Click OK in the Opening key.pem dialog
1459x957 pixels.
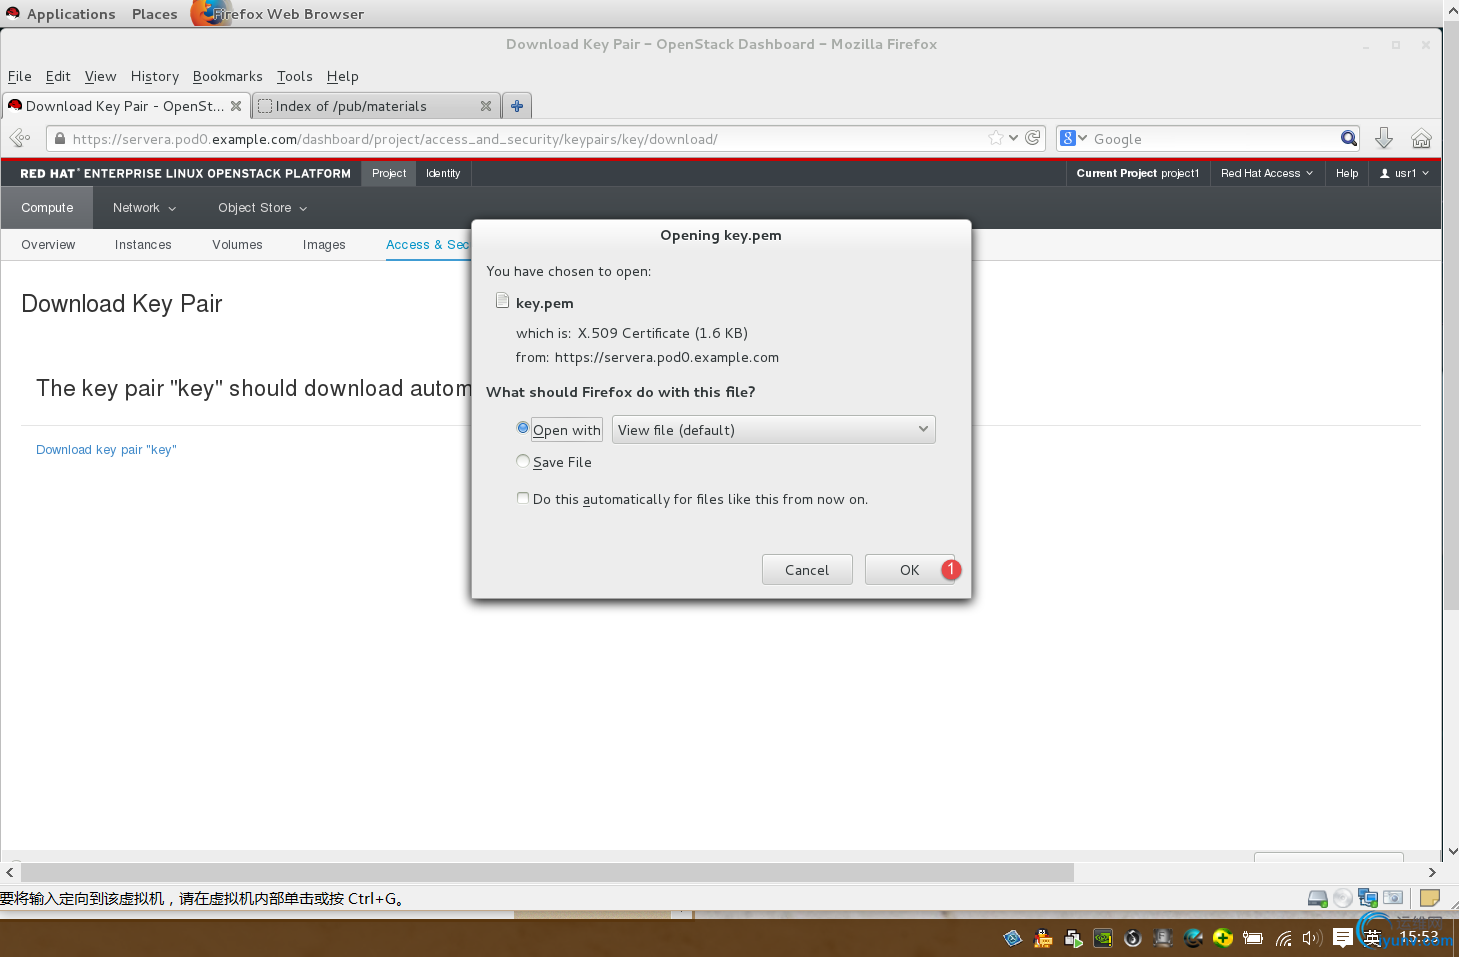click(910, 570)
